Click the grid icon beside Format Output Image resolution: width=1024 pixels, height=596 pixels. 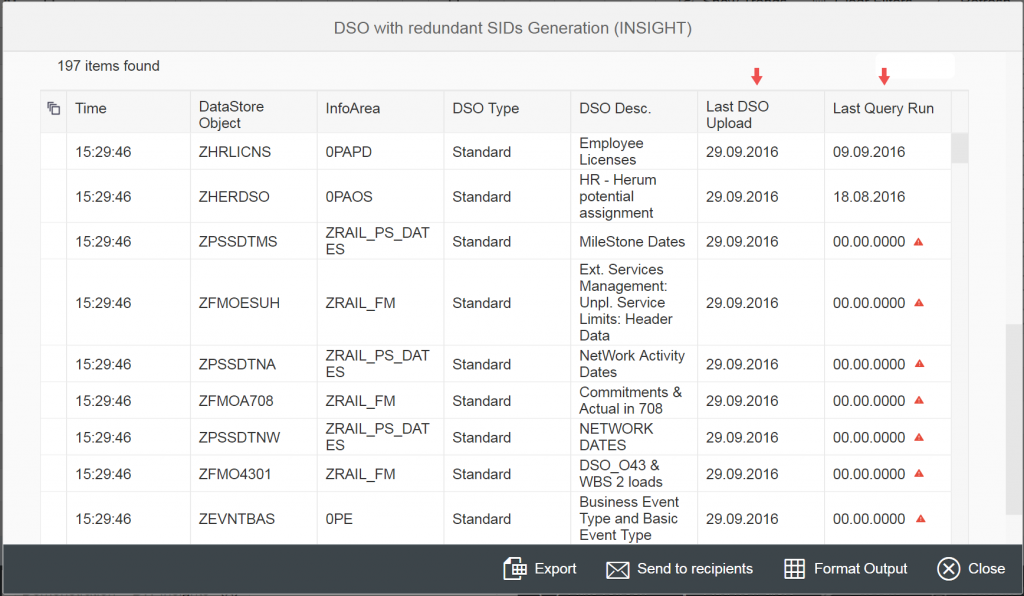(795, 568)
